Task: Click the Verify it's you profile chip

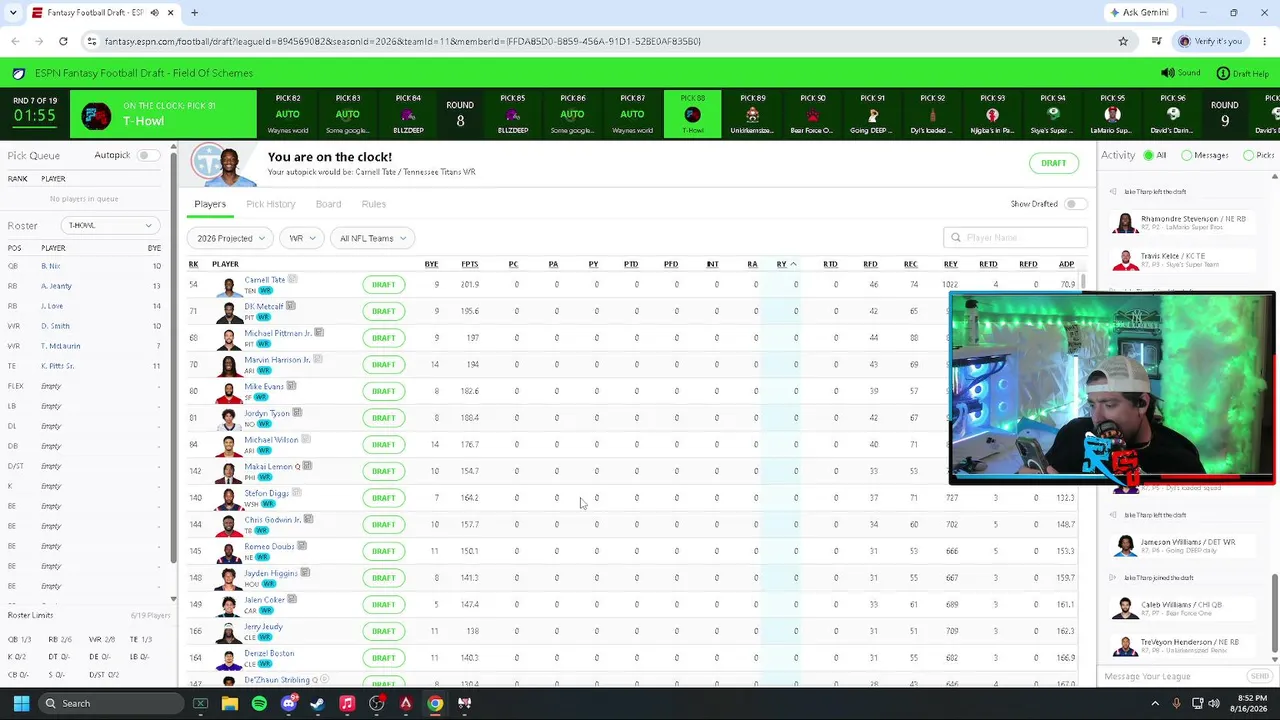Action: pyautogui.click(x=1210, y=41)
